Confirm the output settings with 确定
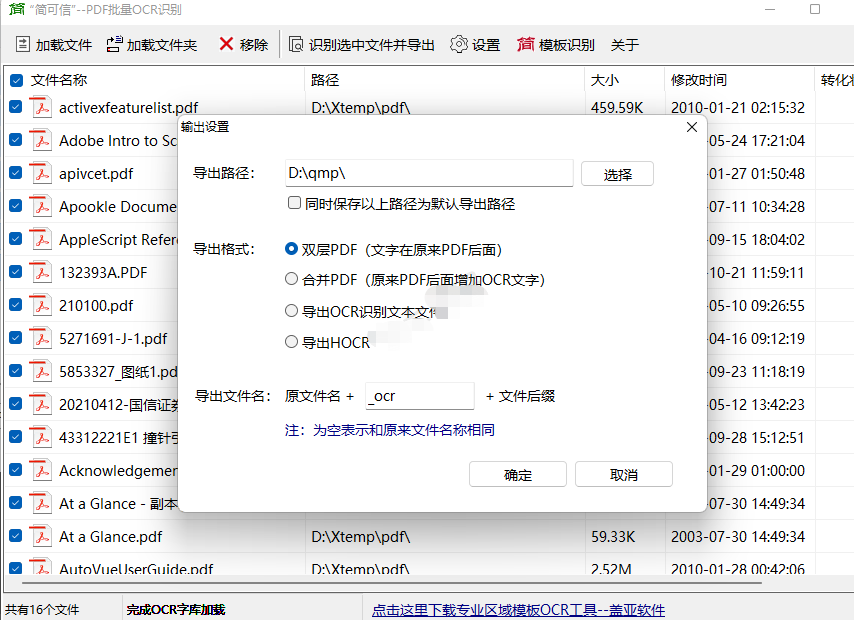Image resolution: width=854 pixels, height=620 pixels. [518, 475]
